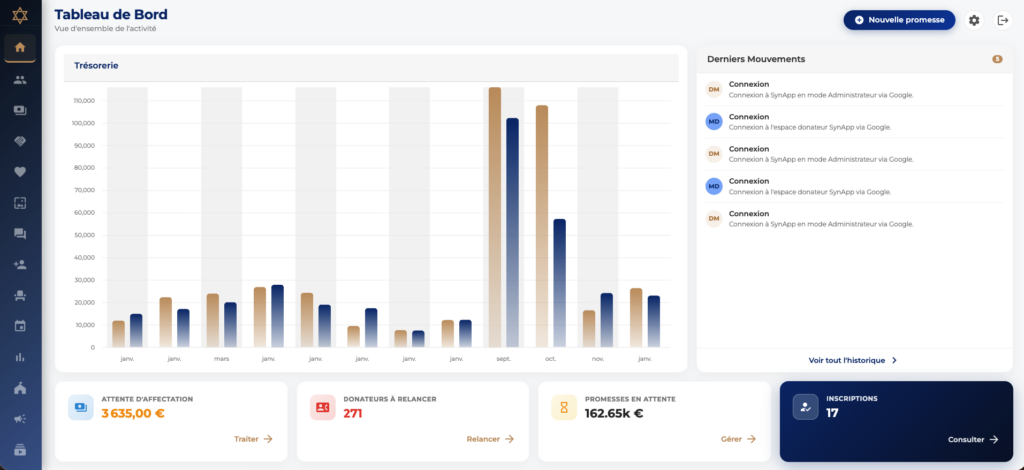Viewport: 1024px width, 470px height.
Task: Select the heart icon in sidebar
Action: pyautogui.click(x=20, y=171)
